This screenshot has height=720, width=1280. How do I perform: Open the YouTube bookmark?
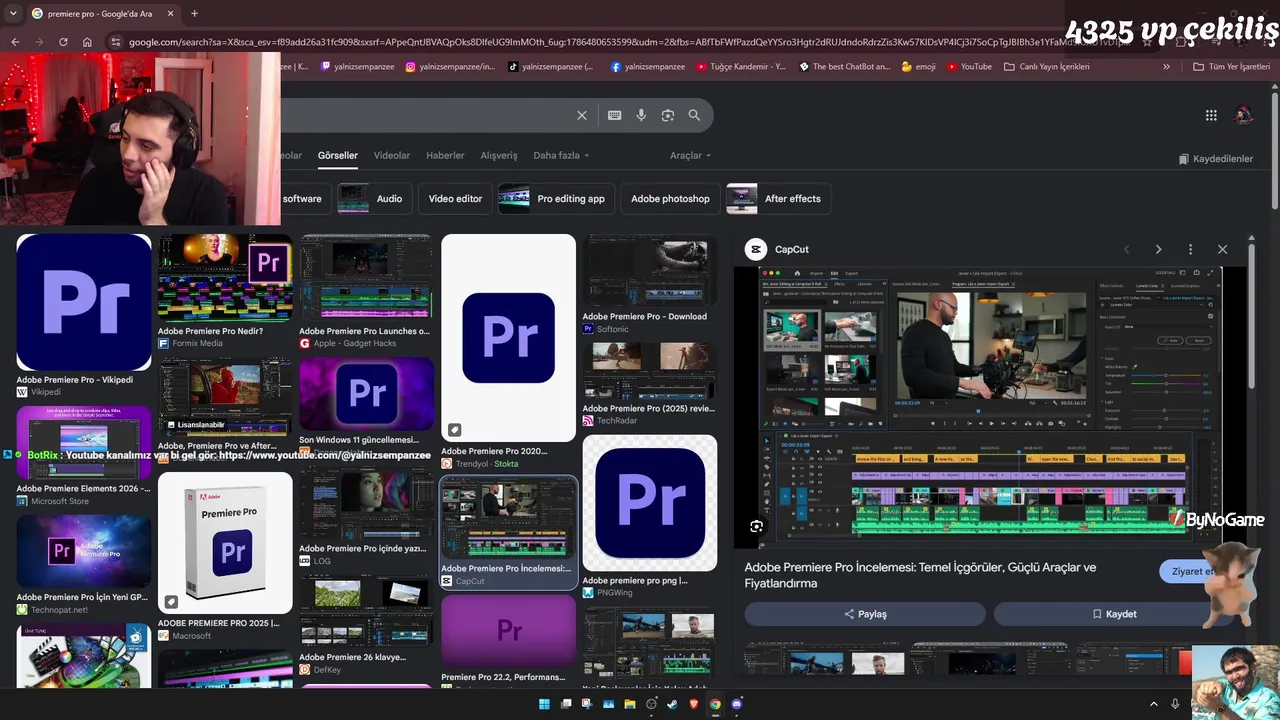click(x=968, y=67)
